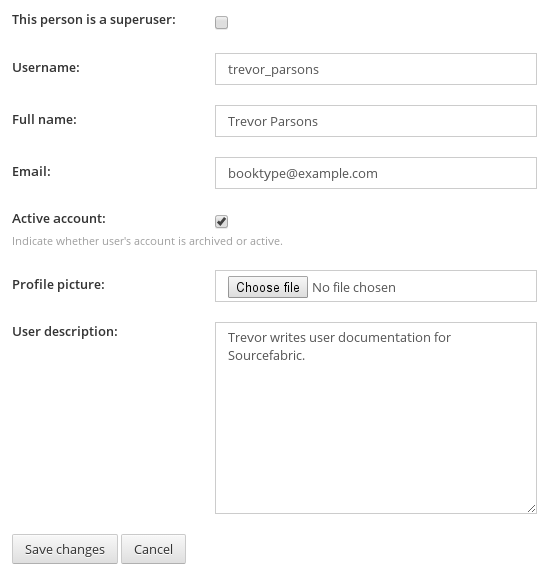Click the 'User description:' label
551x579 pixels.
(x=65, y=332)
